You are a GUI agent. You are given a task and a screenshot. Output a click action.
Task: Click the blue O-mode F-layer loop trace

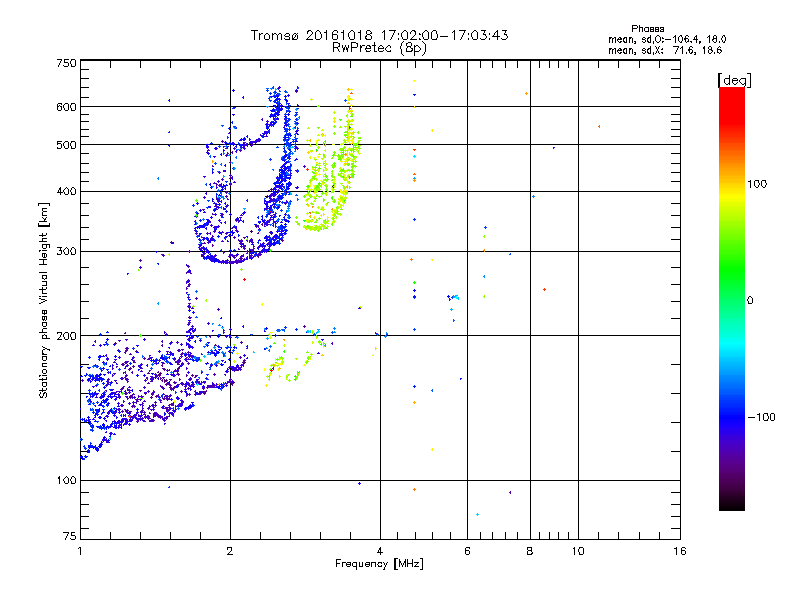(x=247, y=176)
